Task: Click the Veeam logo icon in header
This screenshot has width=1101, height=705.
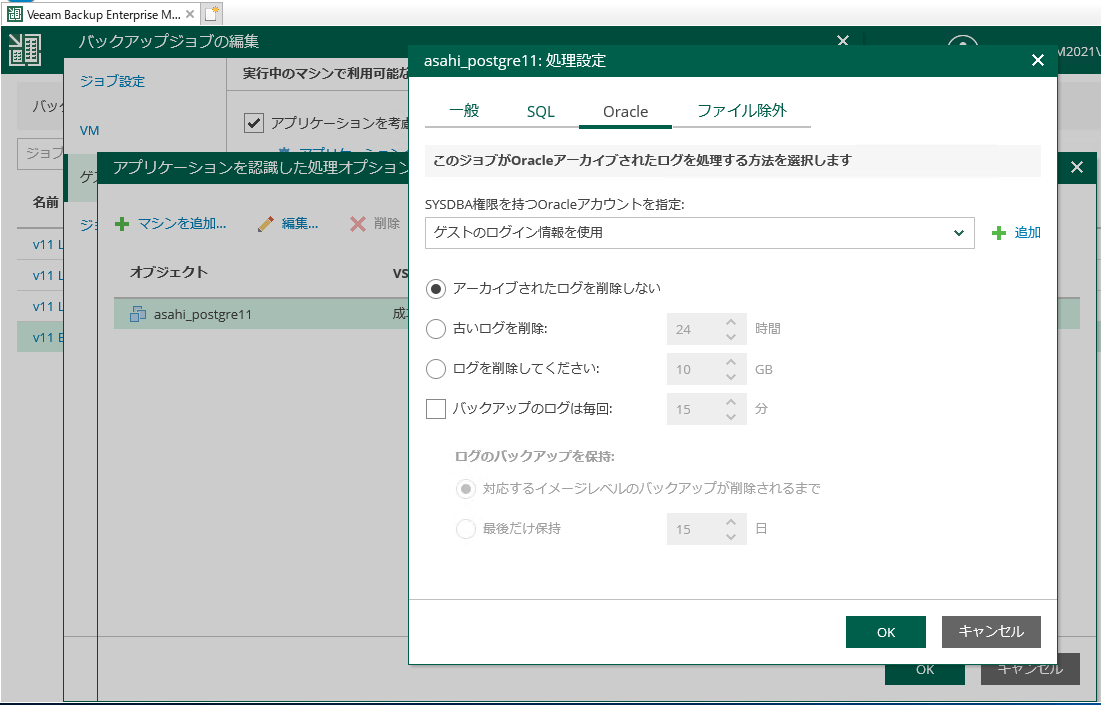Action: [25, 51]
